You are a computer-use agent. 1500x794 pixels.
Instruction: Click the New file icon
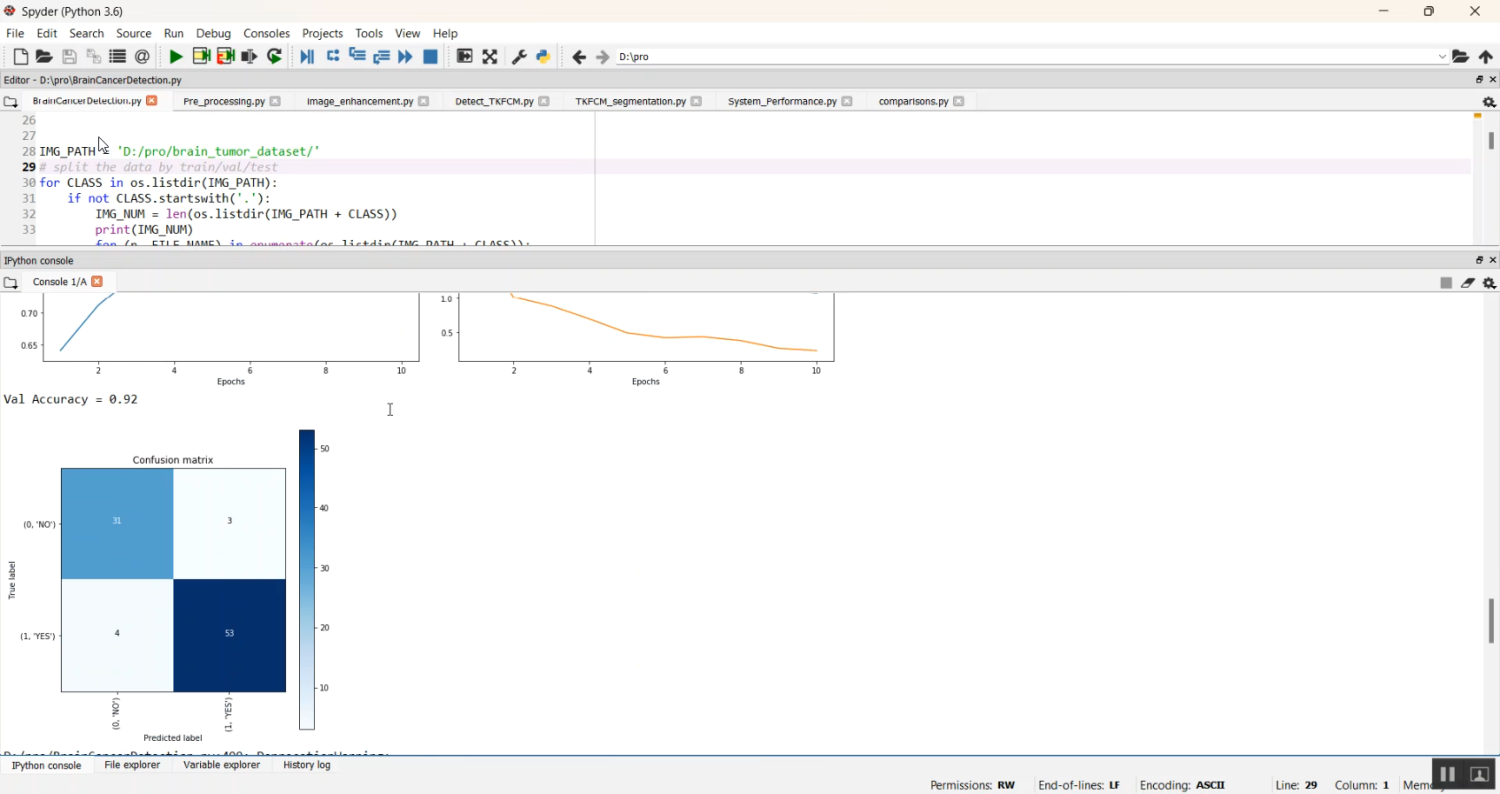tap(20, 57)
